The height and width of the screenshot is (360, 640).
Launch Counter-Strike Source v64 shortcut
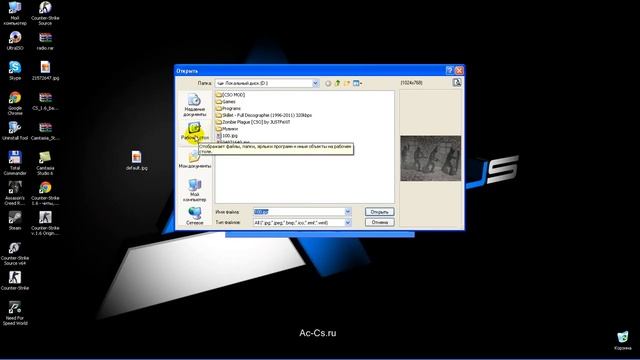tap(15, 253)
